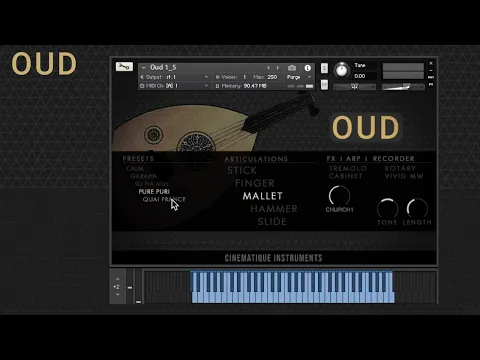
Task: Adjust the CHURCH1 reverb knob
Action: (339, 196)
